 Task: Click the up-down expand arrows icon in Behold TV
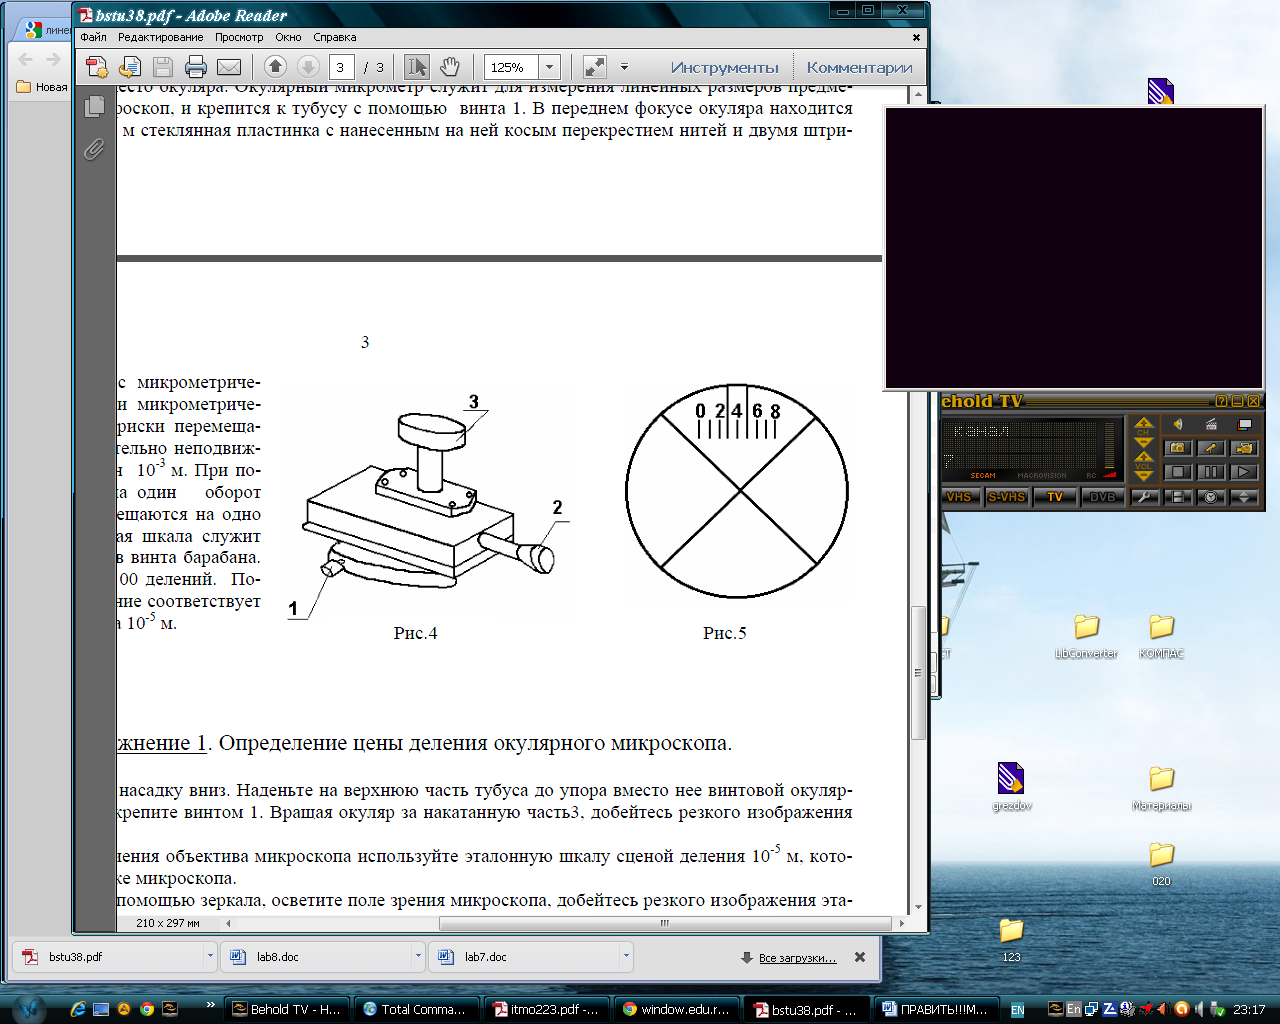coord(1244,497)
